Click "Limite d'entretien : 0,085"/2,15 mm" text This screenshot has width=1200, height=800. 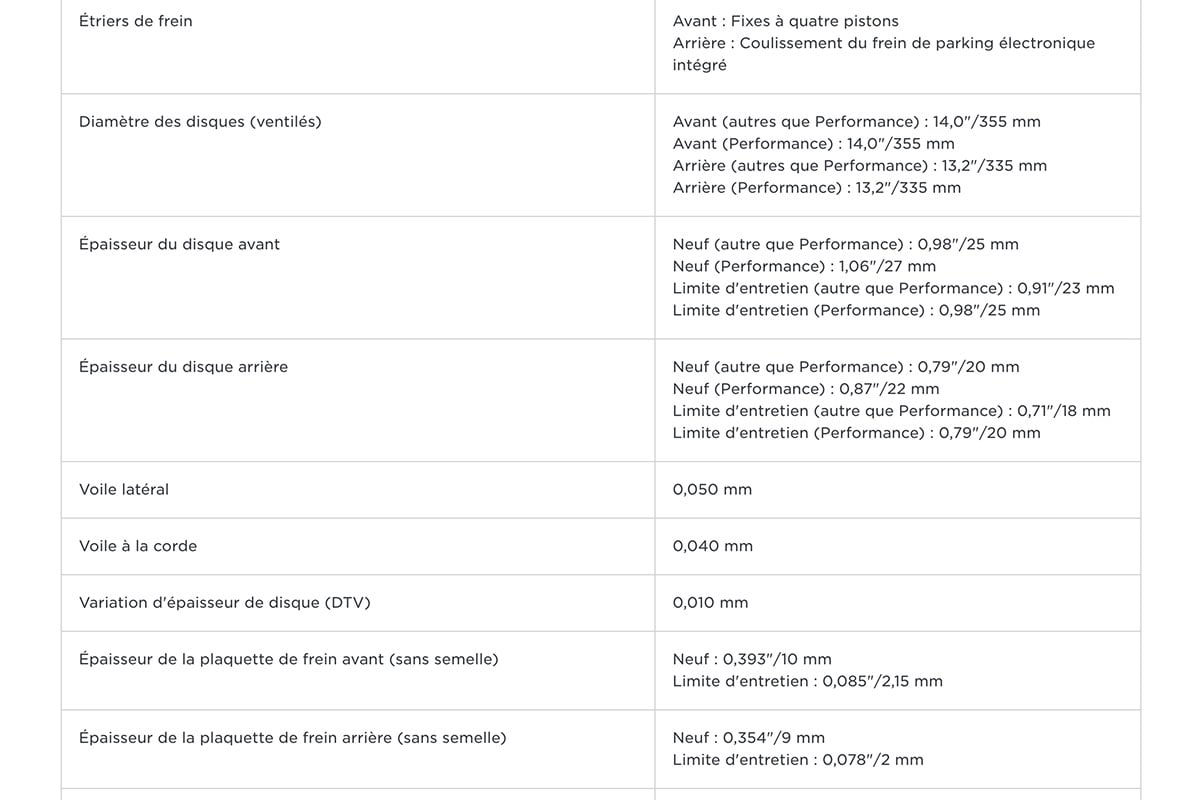(807, 682)
